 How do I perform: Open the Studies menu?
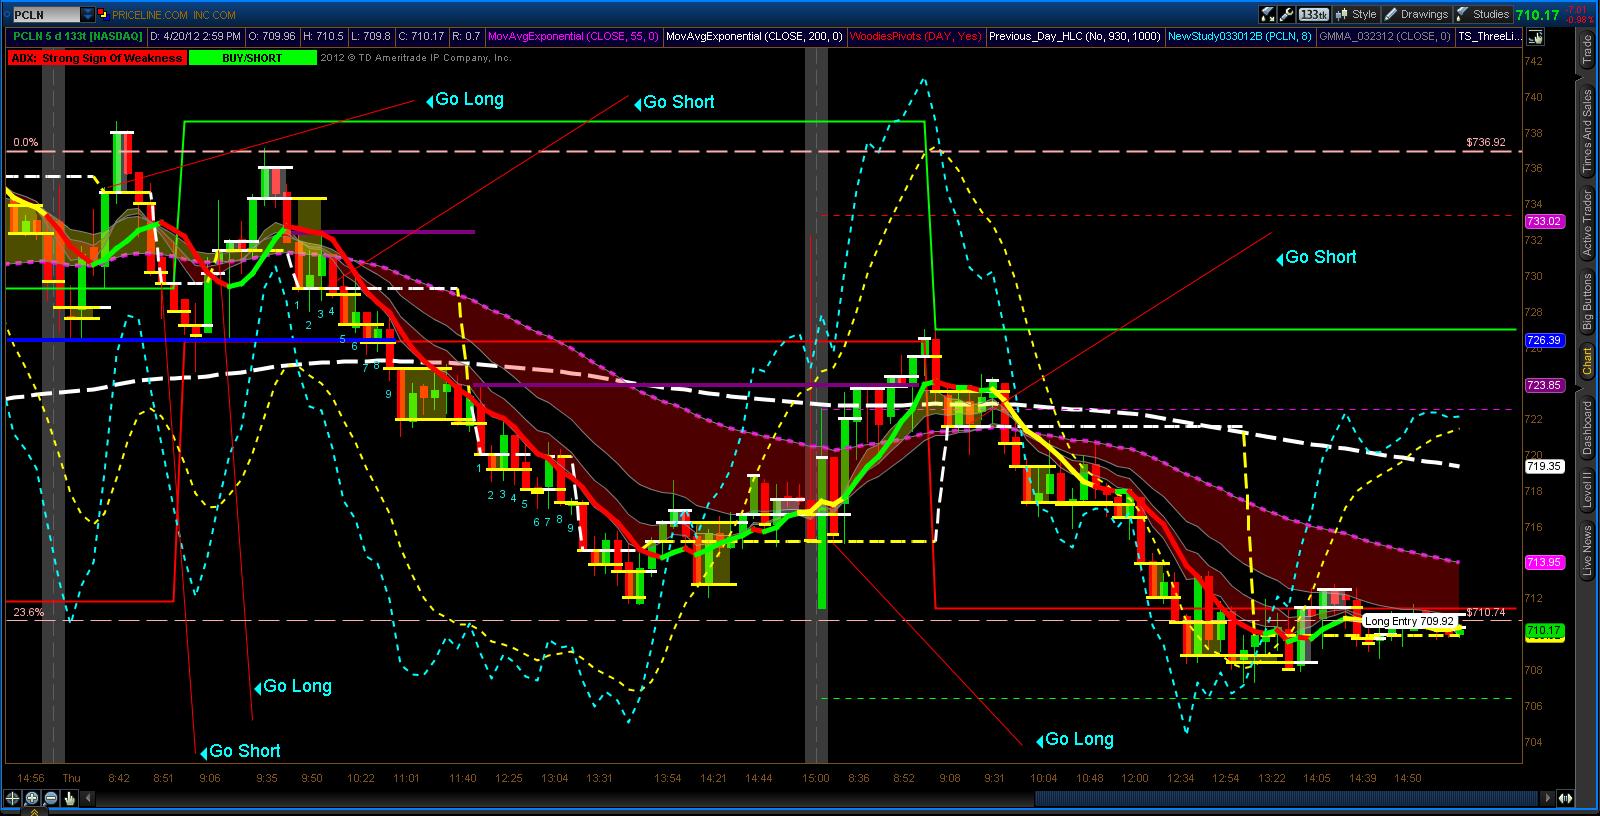click(x=1482, y=15)
